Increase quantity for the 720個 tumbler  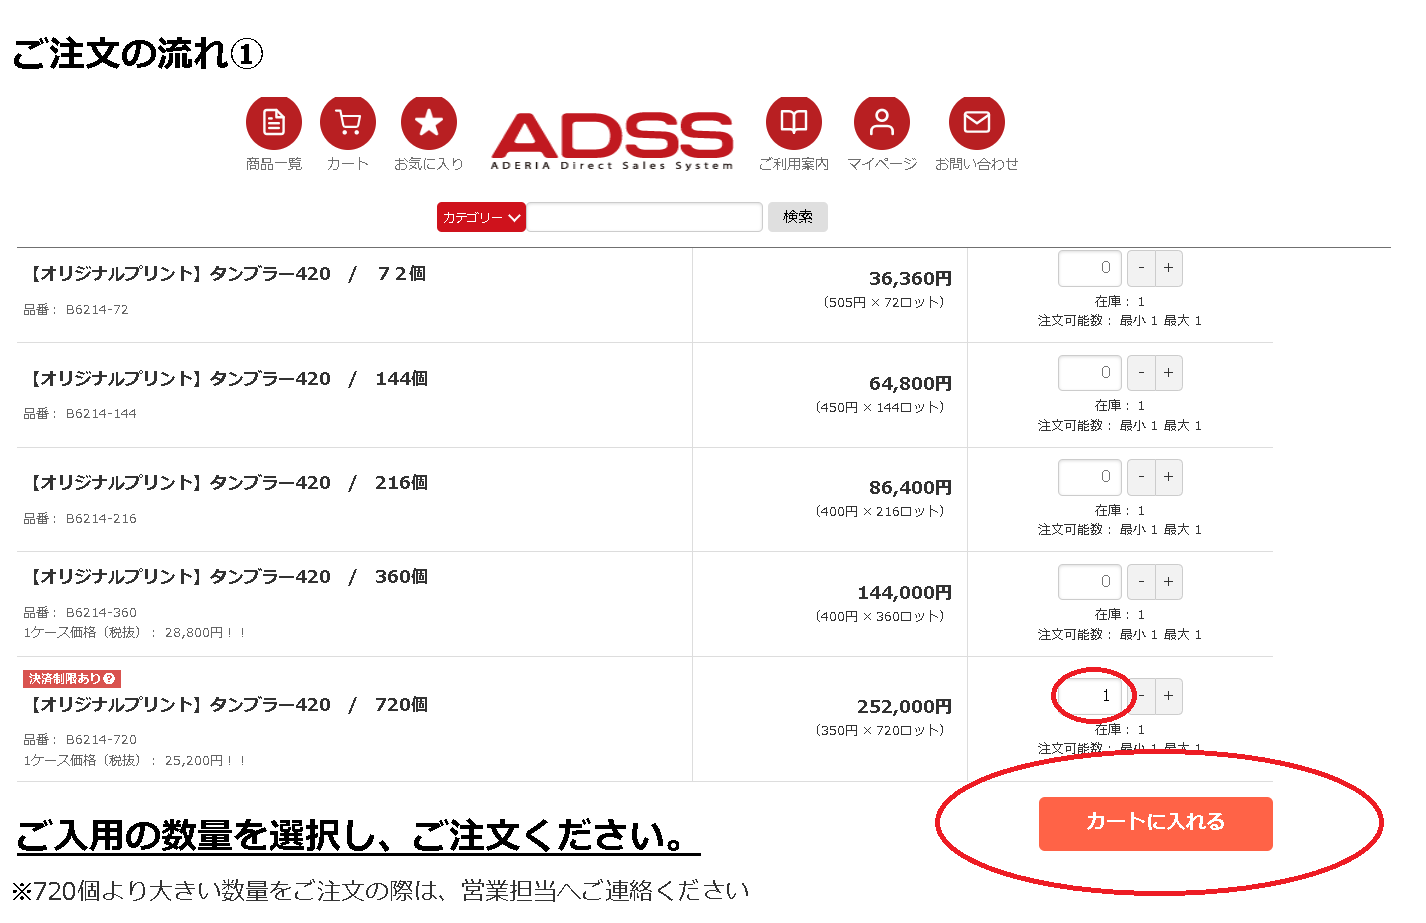(1168, 696)
